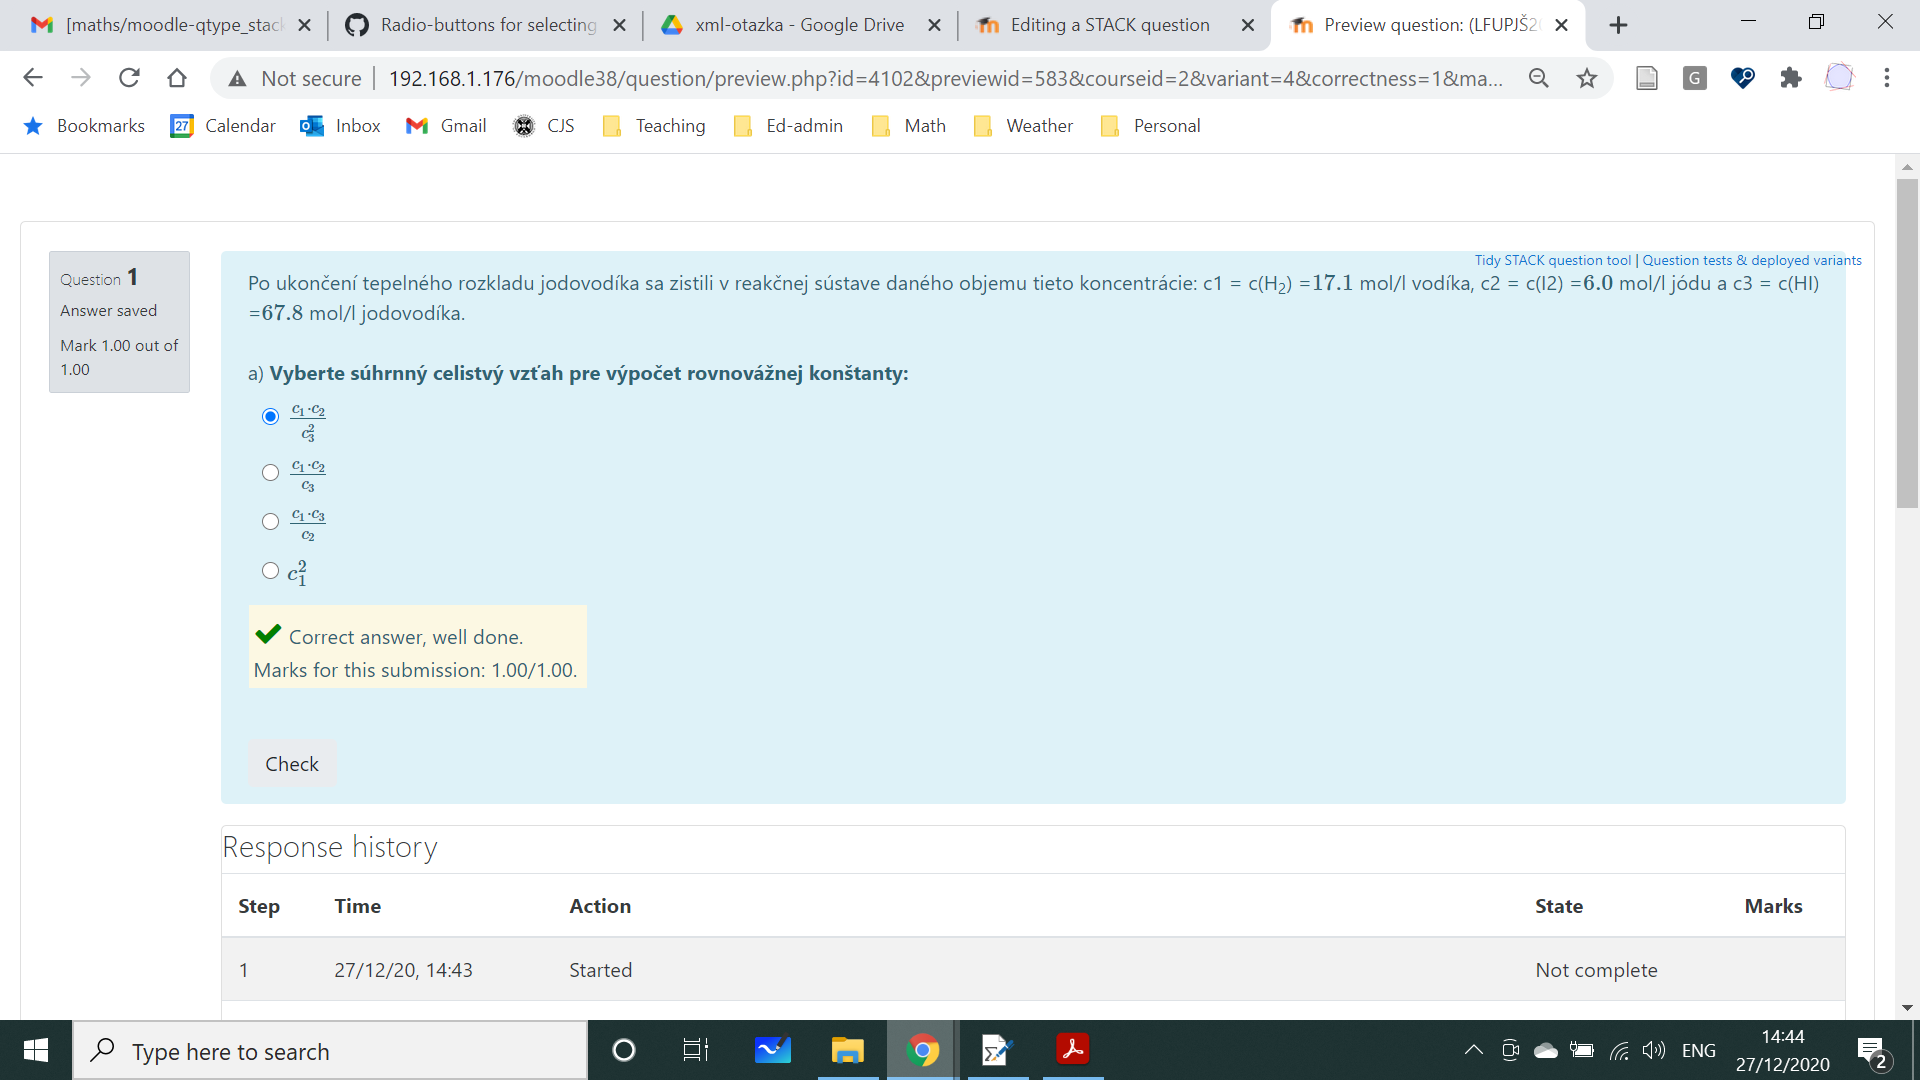Click the home icon in the toolbar
The height and width of the screenshot is (1080, 1920).
(x=177, y=77)
